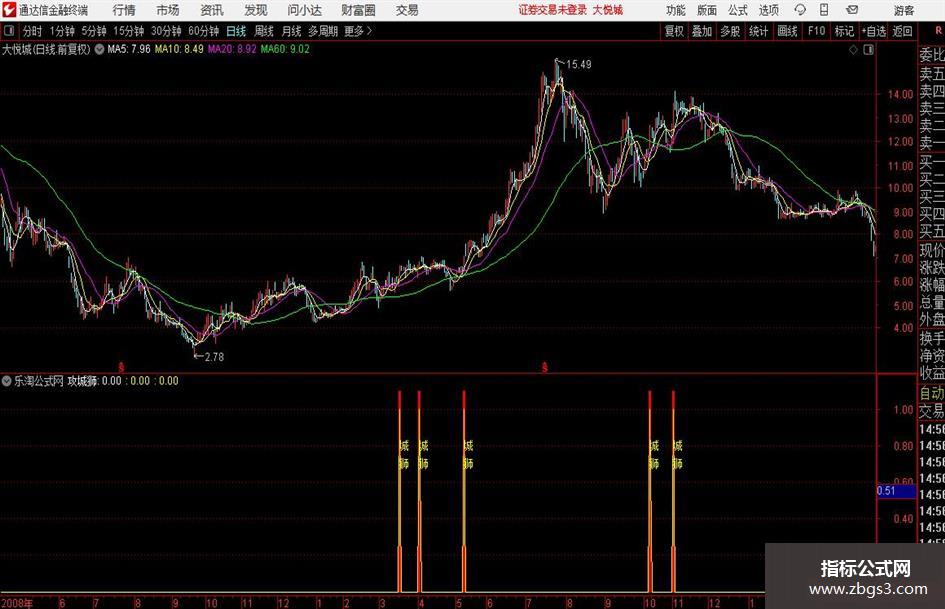The width and height of the screenshot is (945, 609).
Task: Switch to 60分钟 period
Action: (204, 31)
